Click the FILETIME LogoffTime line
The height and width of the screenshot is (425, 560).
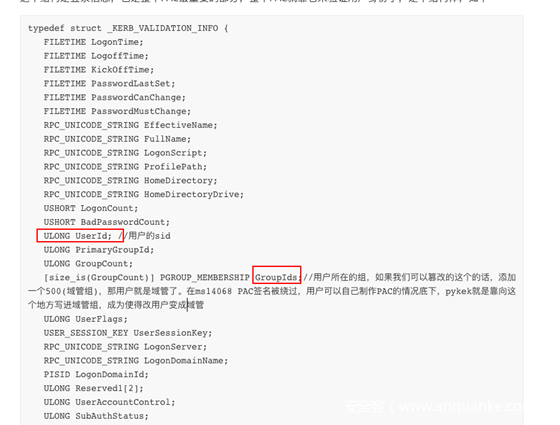pos(96,56)
